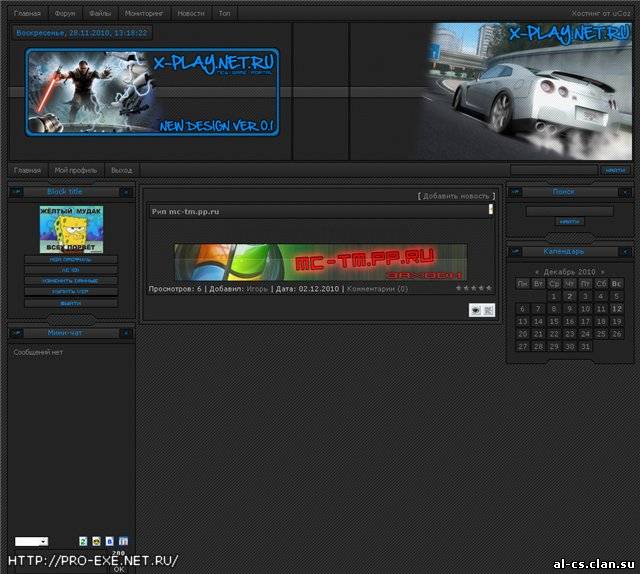
Task: Click the search input in the Поиск block
Action: click(x=569, y=211)
